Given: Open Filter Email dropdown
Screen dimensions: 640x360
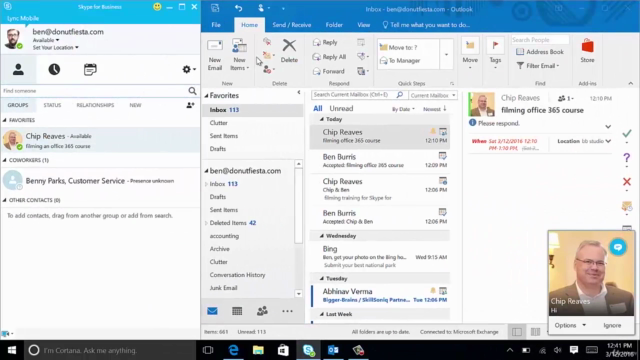Looking at the screenshot, I should pyautogui.click(x=538, y=66).
